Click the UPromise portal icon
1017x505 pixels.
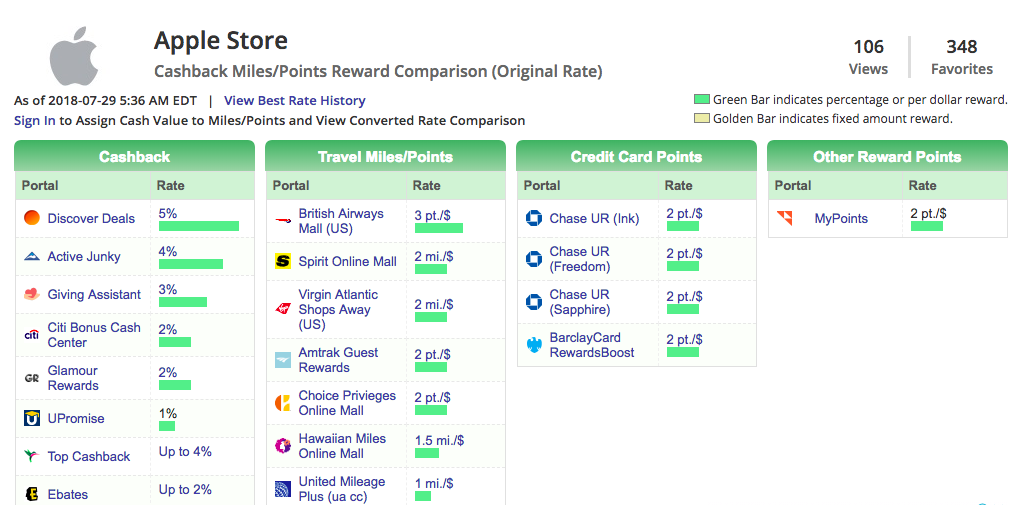pyautogui.click(x=32, y=419)
